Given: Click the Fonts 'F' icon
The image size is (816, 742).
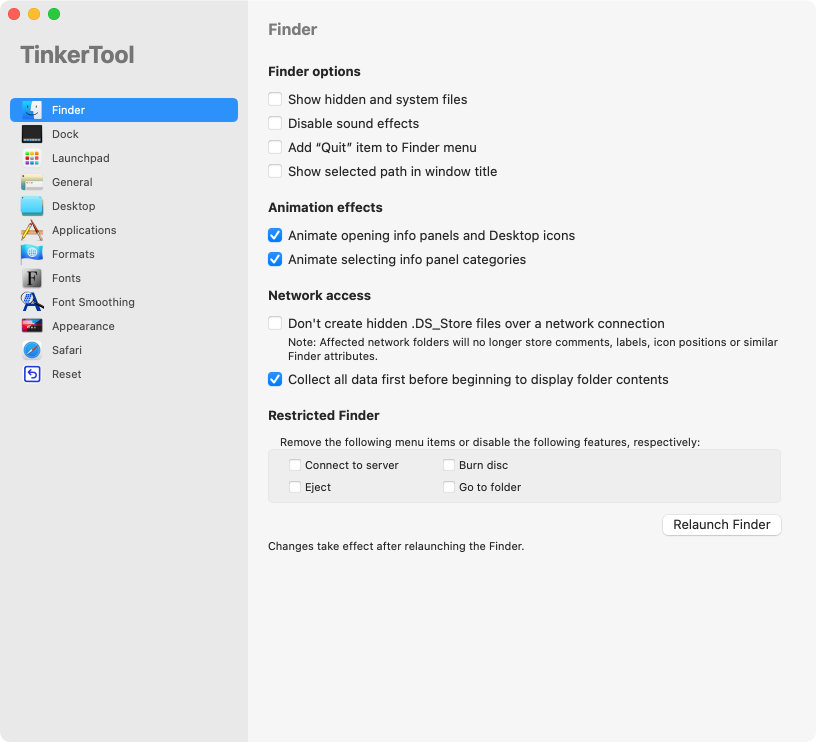Looking at the screenshot, I should [x=32, y=278].
